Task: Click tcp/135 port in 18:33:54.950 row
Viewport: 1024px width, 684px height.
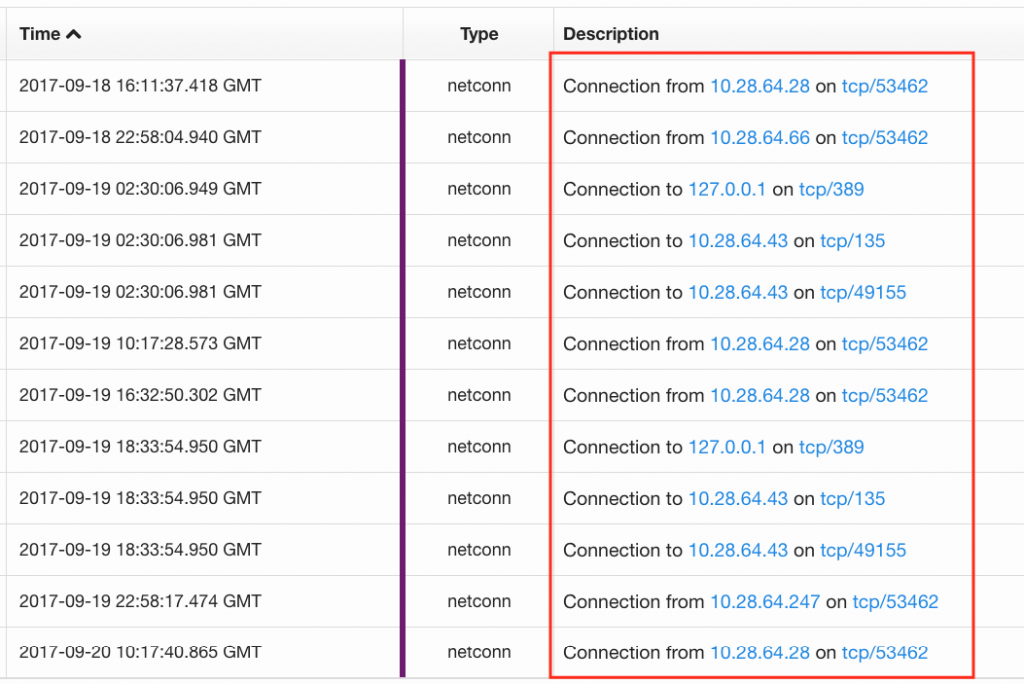Action: [852, 499]
